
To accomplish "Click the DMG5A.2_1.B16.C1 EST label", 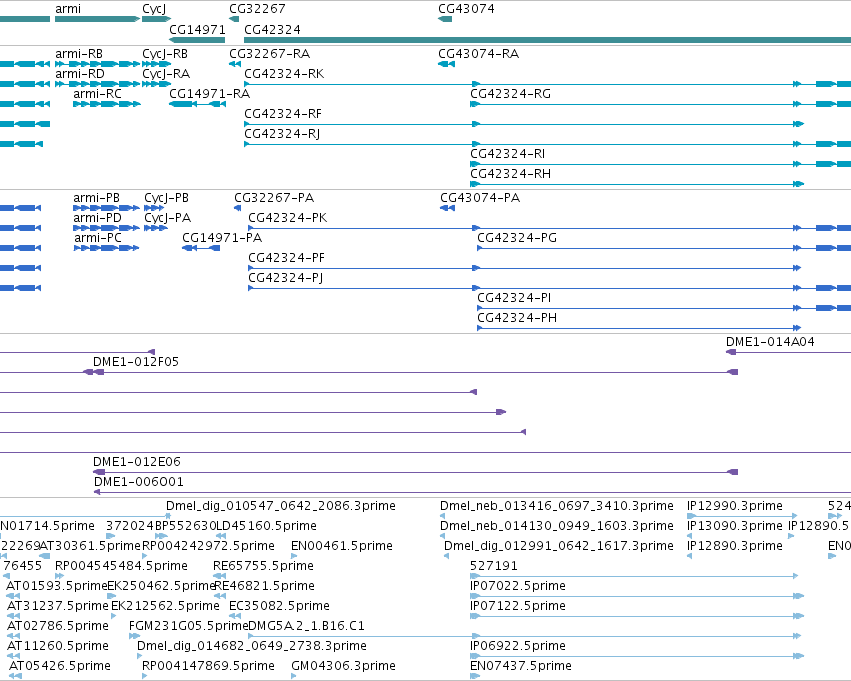I will (306, 627).
